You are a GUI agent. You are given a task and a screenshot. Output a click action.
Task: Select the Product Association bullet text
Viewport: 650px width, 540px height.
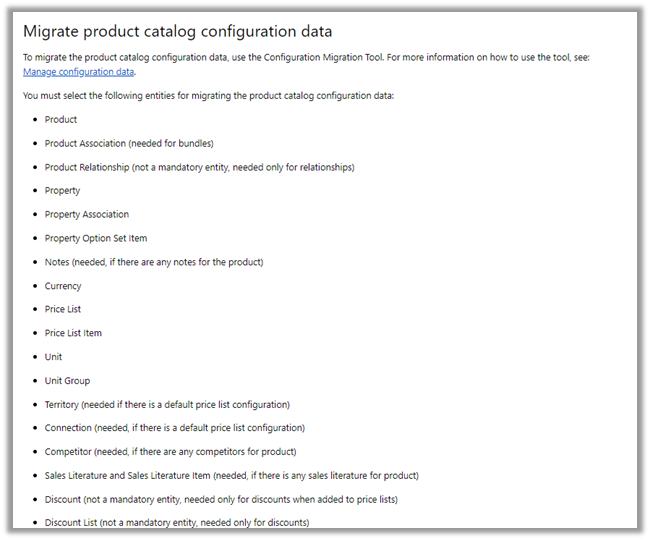point(129,143)
